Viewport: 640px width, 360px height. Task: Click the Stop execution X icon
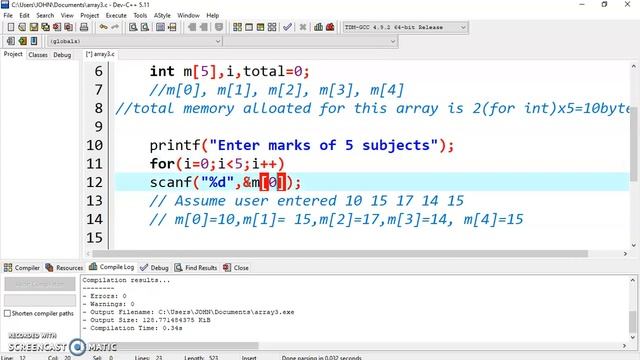[x=302, y=27]
